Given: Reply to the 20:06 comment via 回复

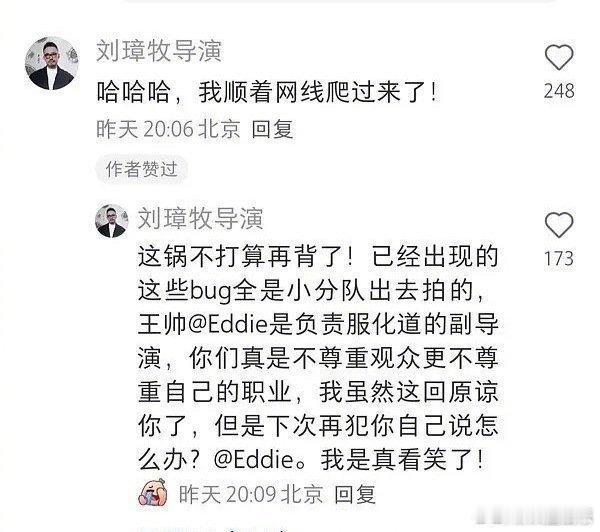Looking at the screenshot, I should click(272, 129).
